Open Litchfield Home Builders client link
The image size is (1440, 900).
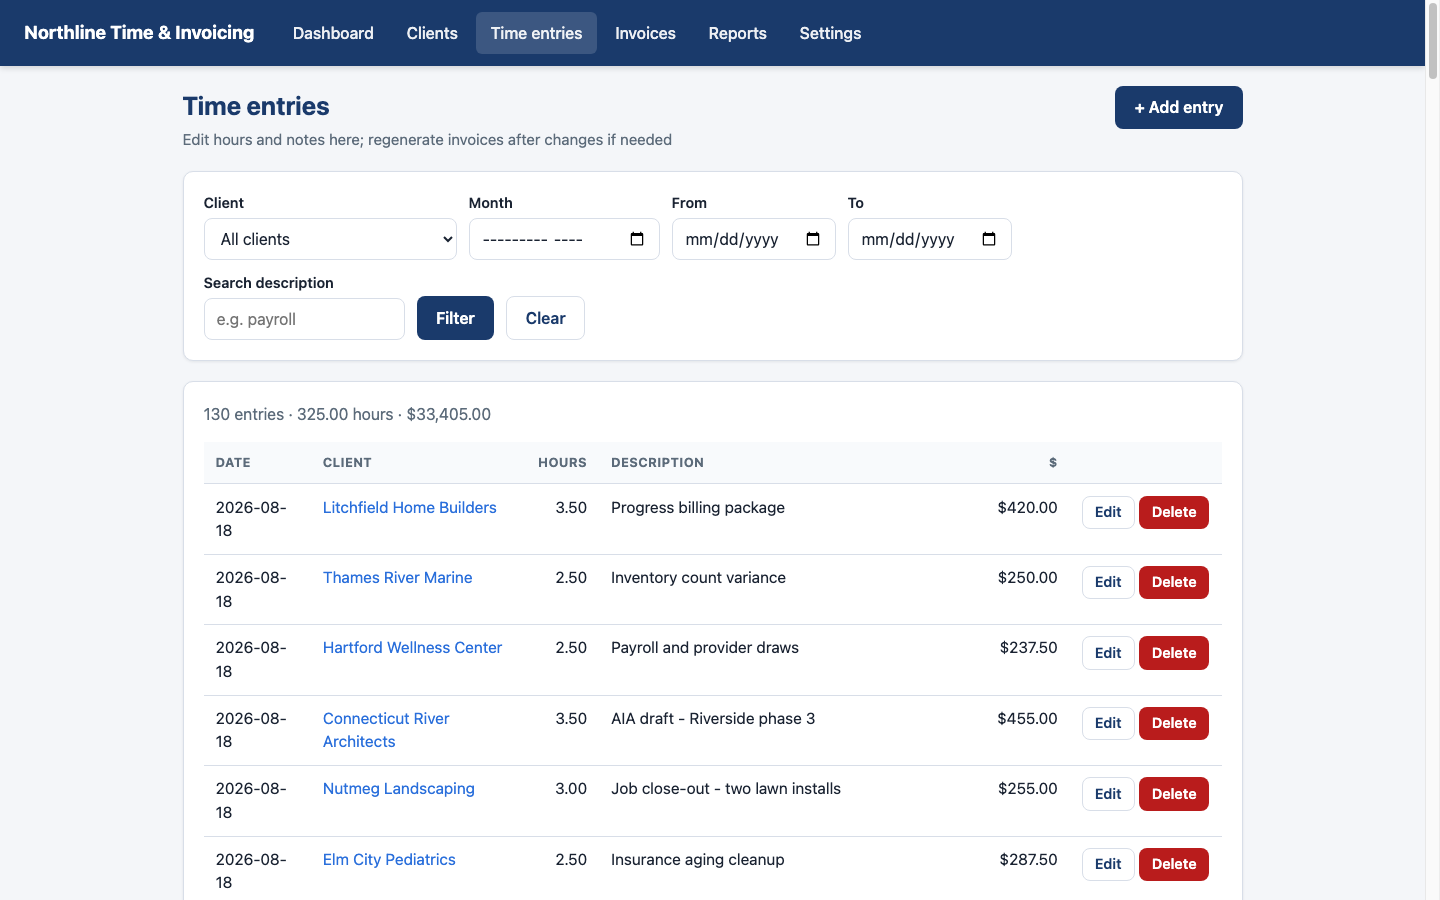pos(409,507)
